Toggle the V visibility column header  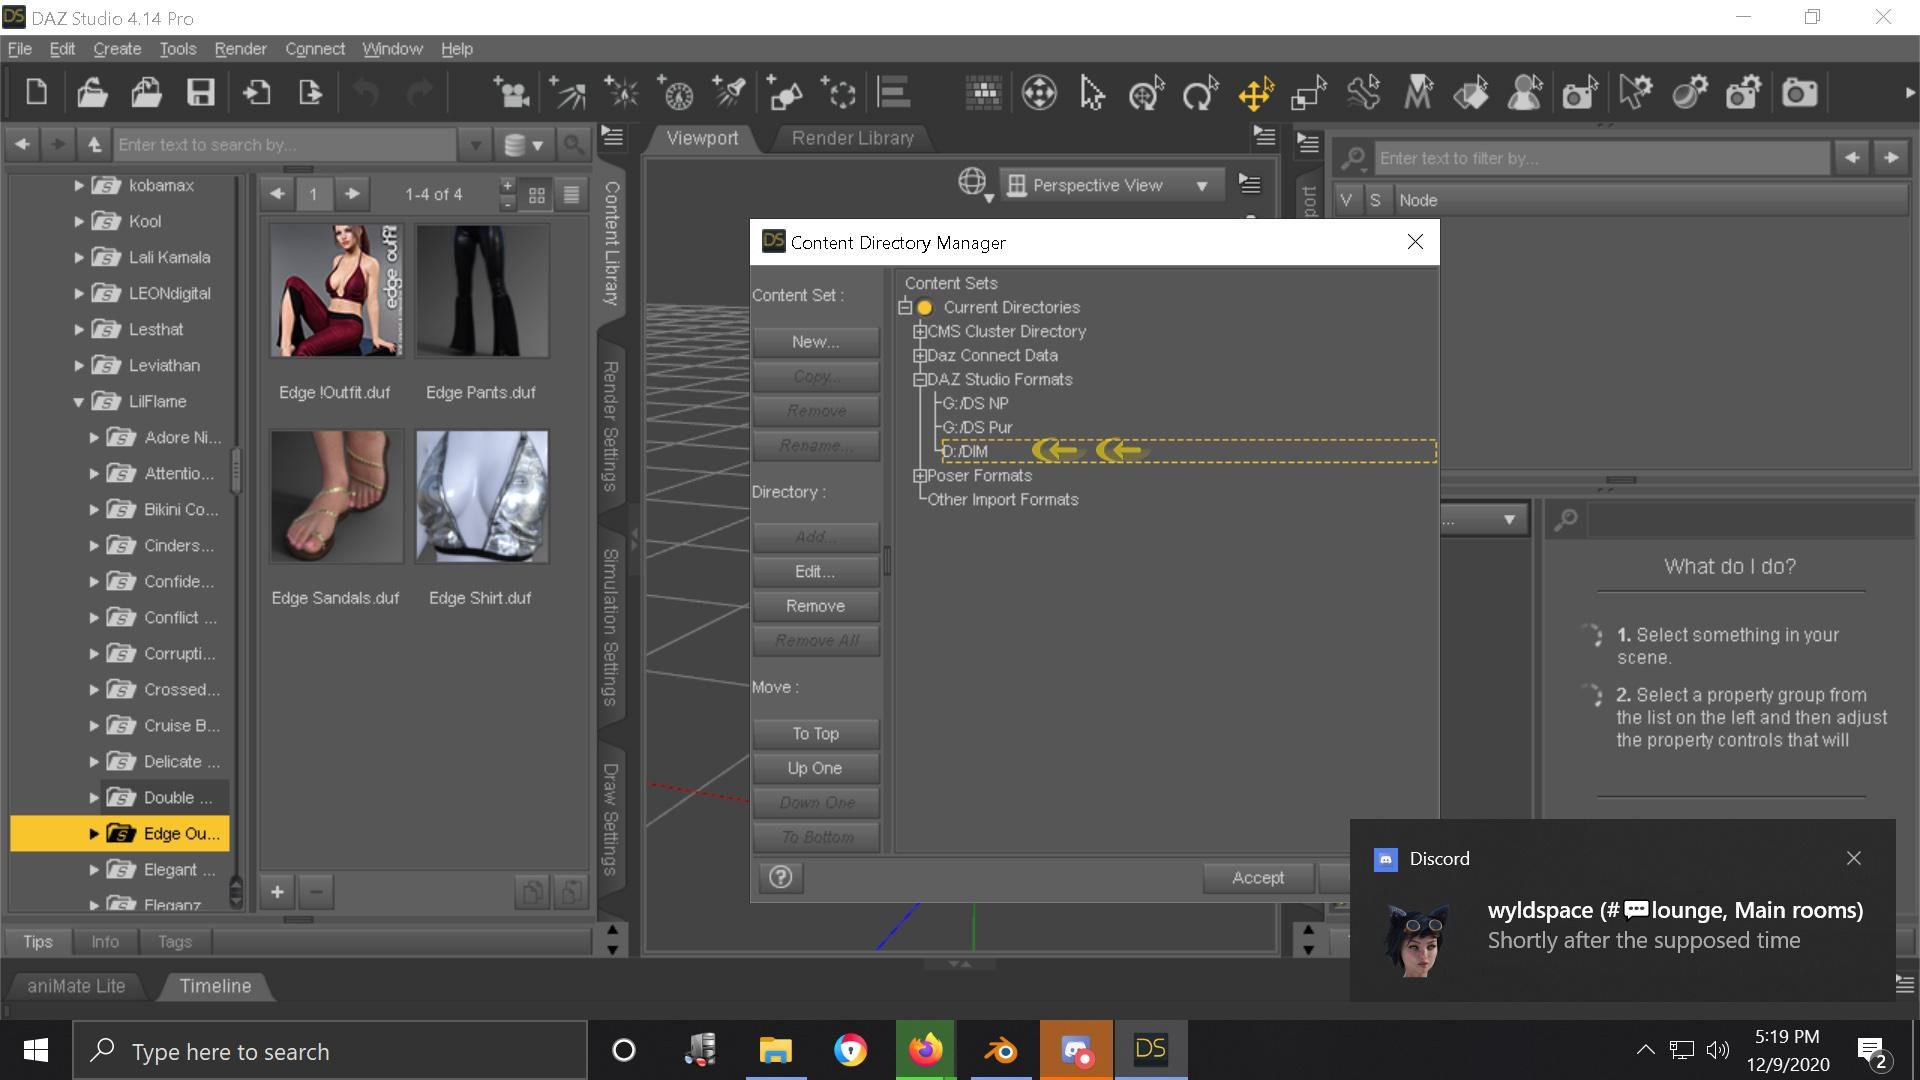click(x=1346, y=200)
